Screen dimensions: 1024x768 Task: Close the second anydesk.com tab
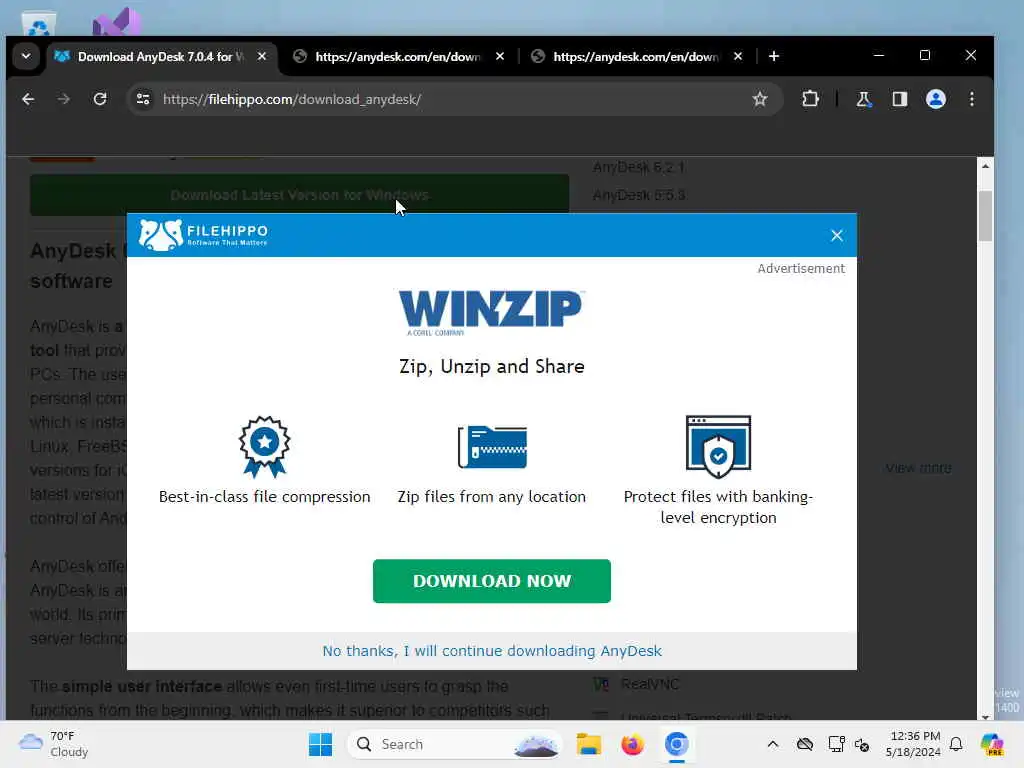pyautogui.click(x=500, y=56)
